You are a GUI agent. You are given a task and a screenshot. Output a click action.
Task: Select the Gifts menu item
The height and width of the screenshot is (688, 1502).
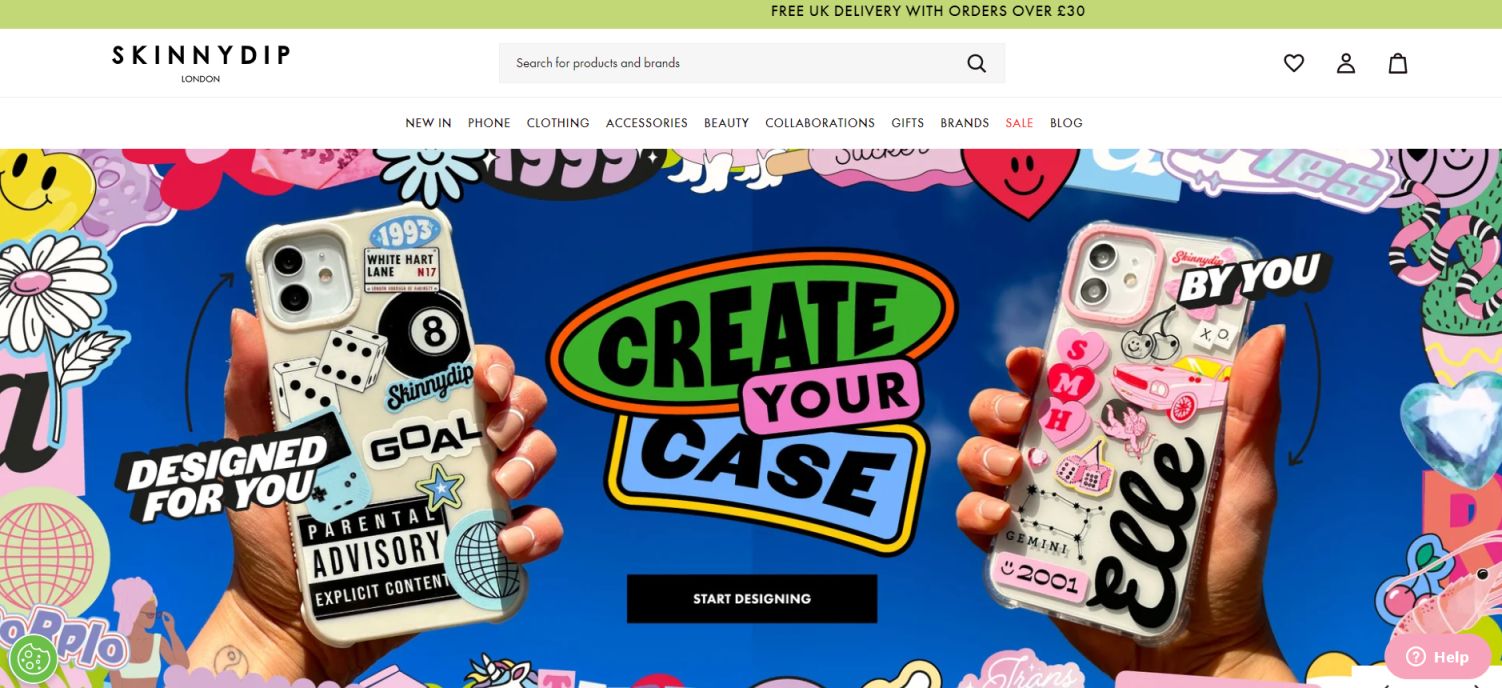pyautogui.click(x=908, y=123)
